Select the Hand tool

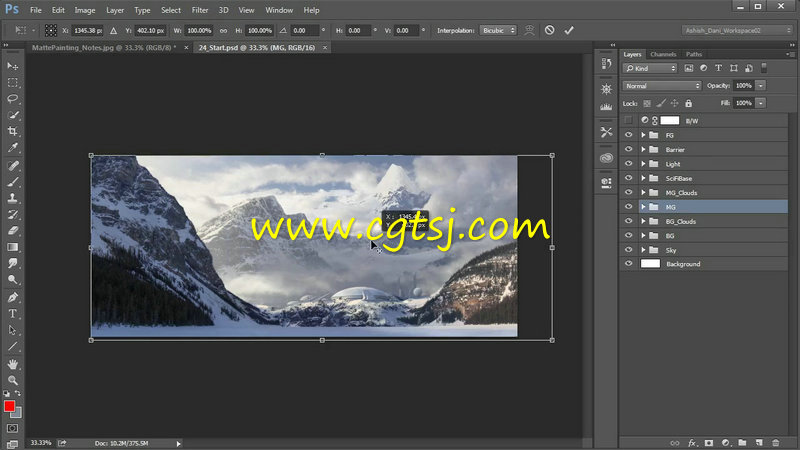13,364
